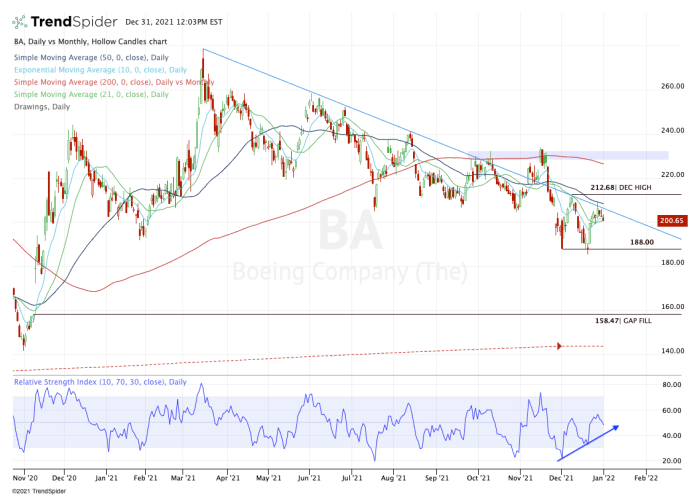Click the '158.47| GAP FILL' annotation label
This screenshot has height=497, width=700.
623,321
